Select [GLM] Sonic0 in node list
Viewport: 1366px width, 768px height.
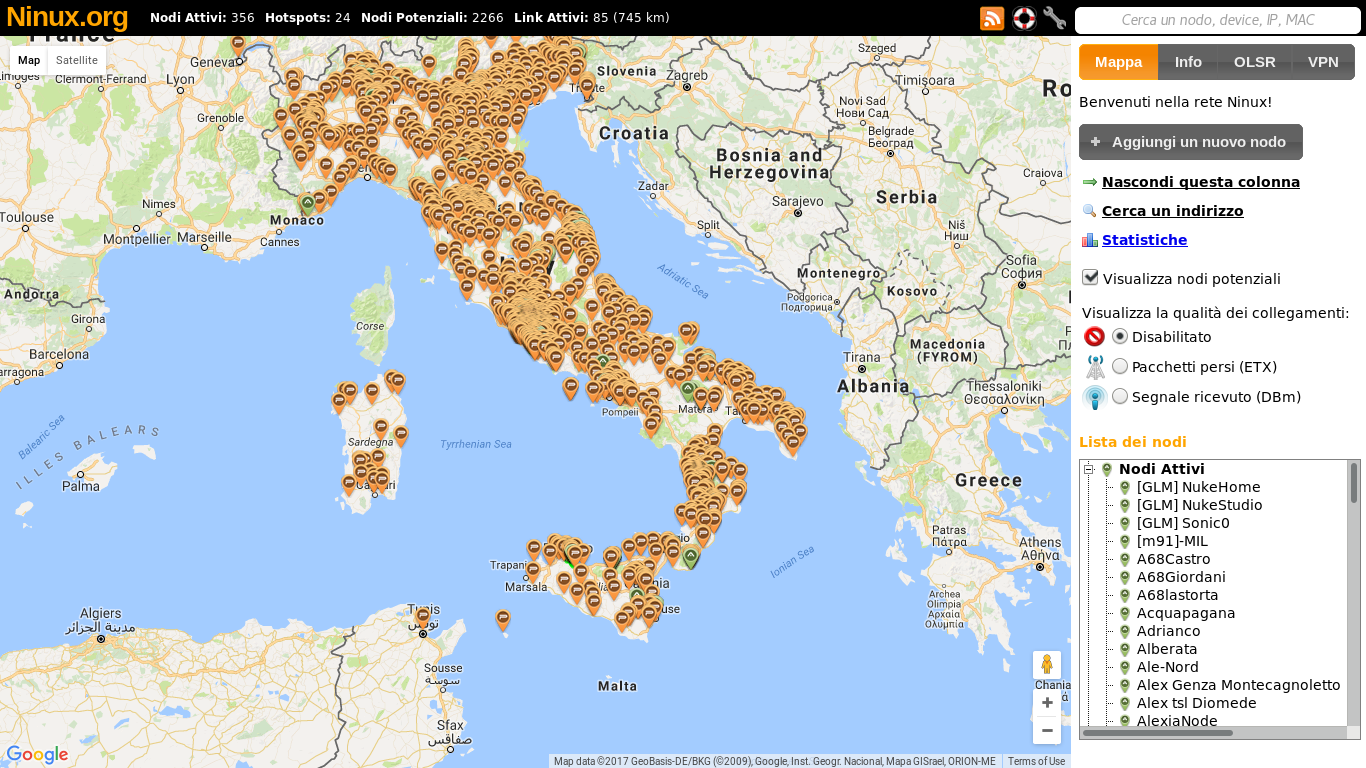[1183, 523]
